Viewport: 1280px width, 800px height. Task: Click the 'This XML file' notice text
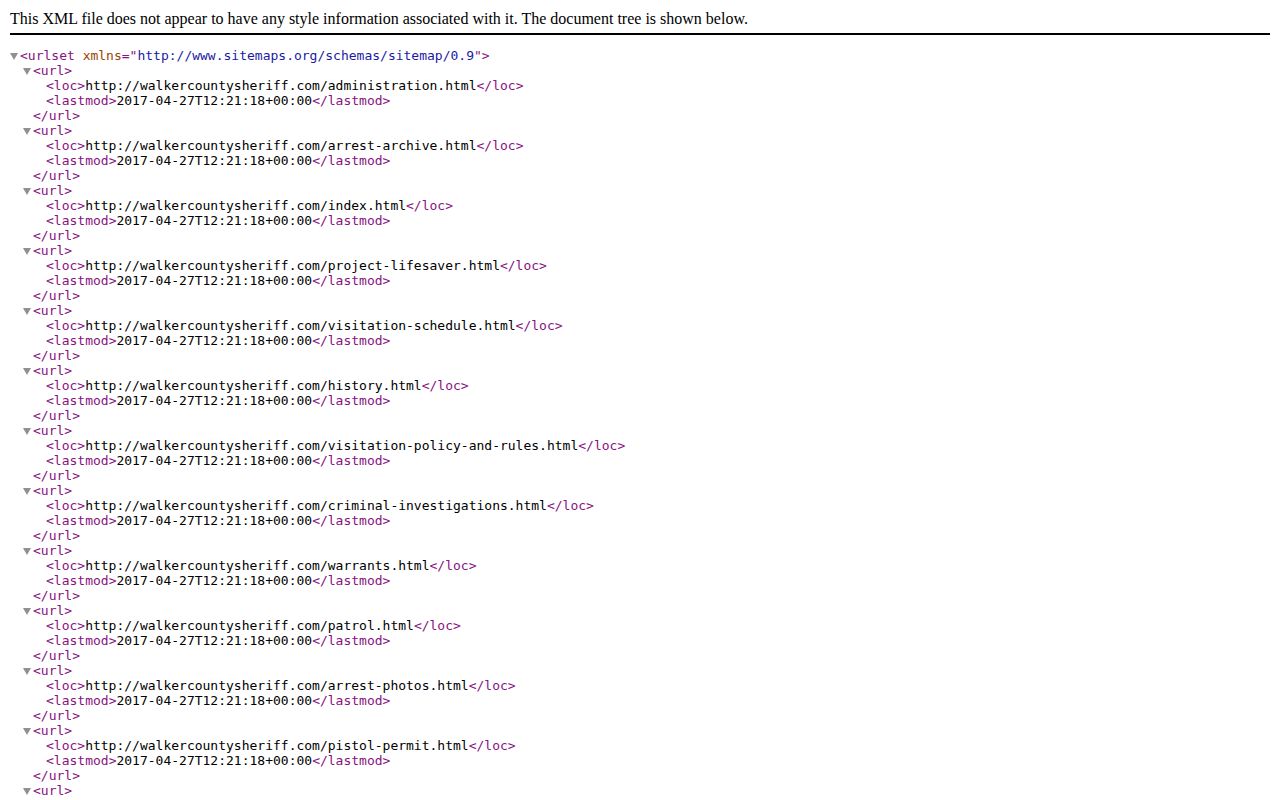[x=379, y=19]
